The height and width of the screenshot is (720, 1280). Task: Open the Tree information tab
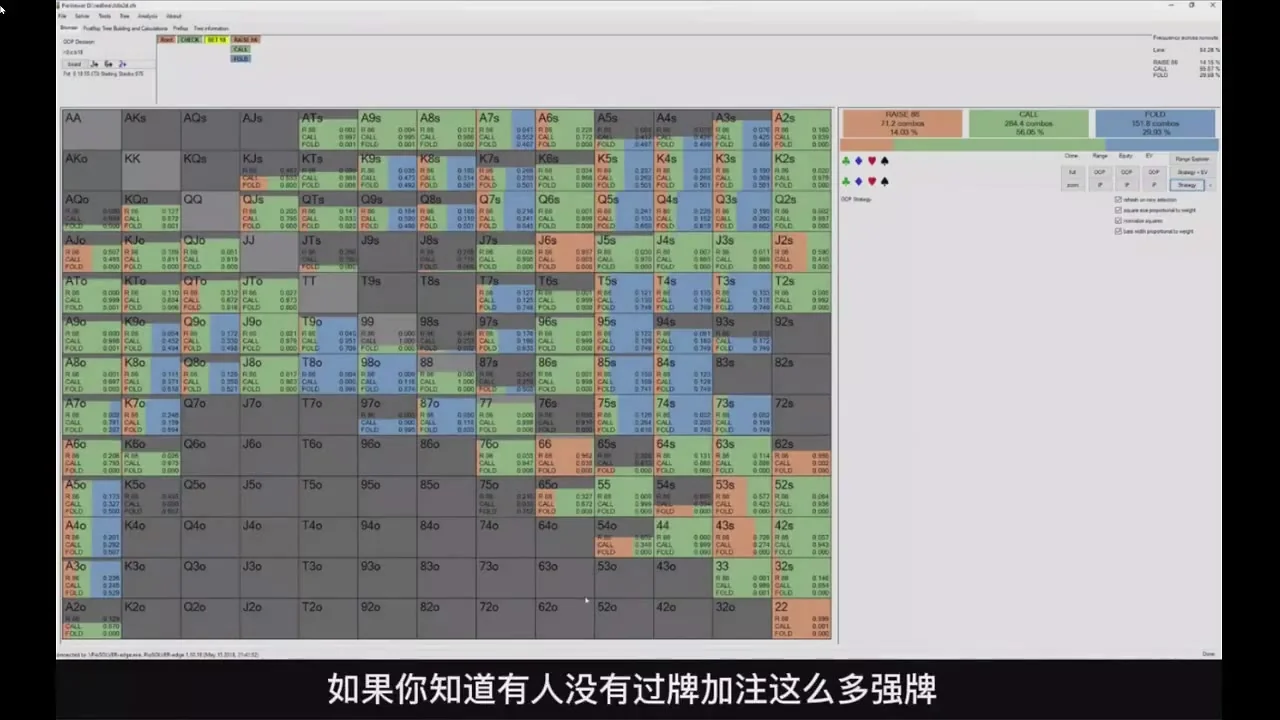click(x=211, y=28)
